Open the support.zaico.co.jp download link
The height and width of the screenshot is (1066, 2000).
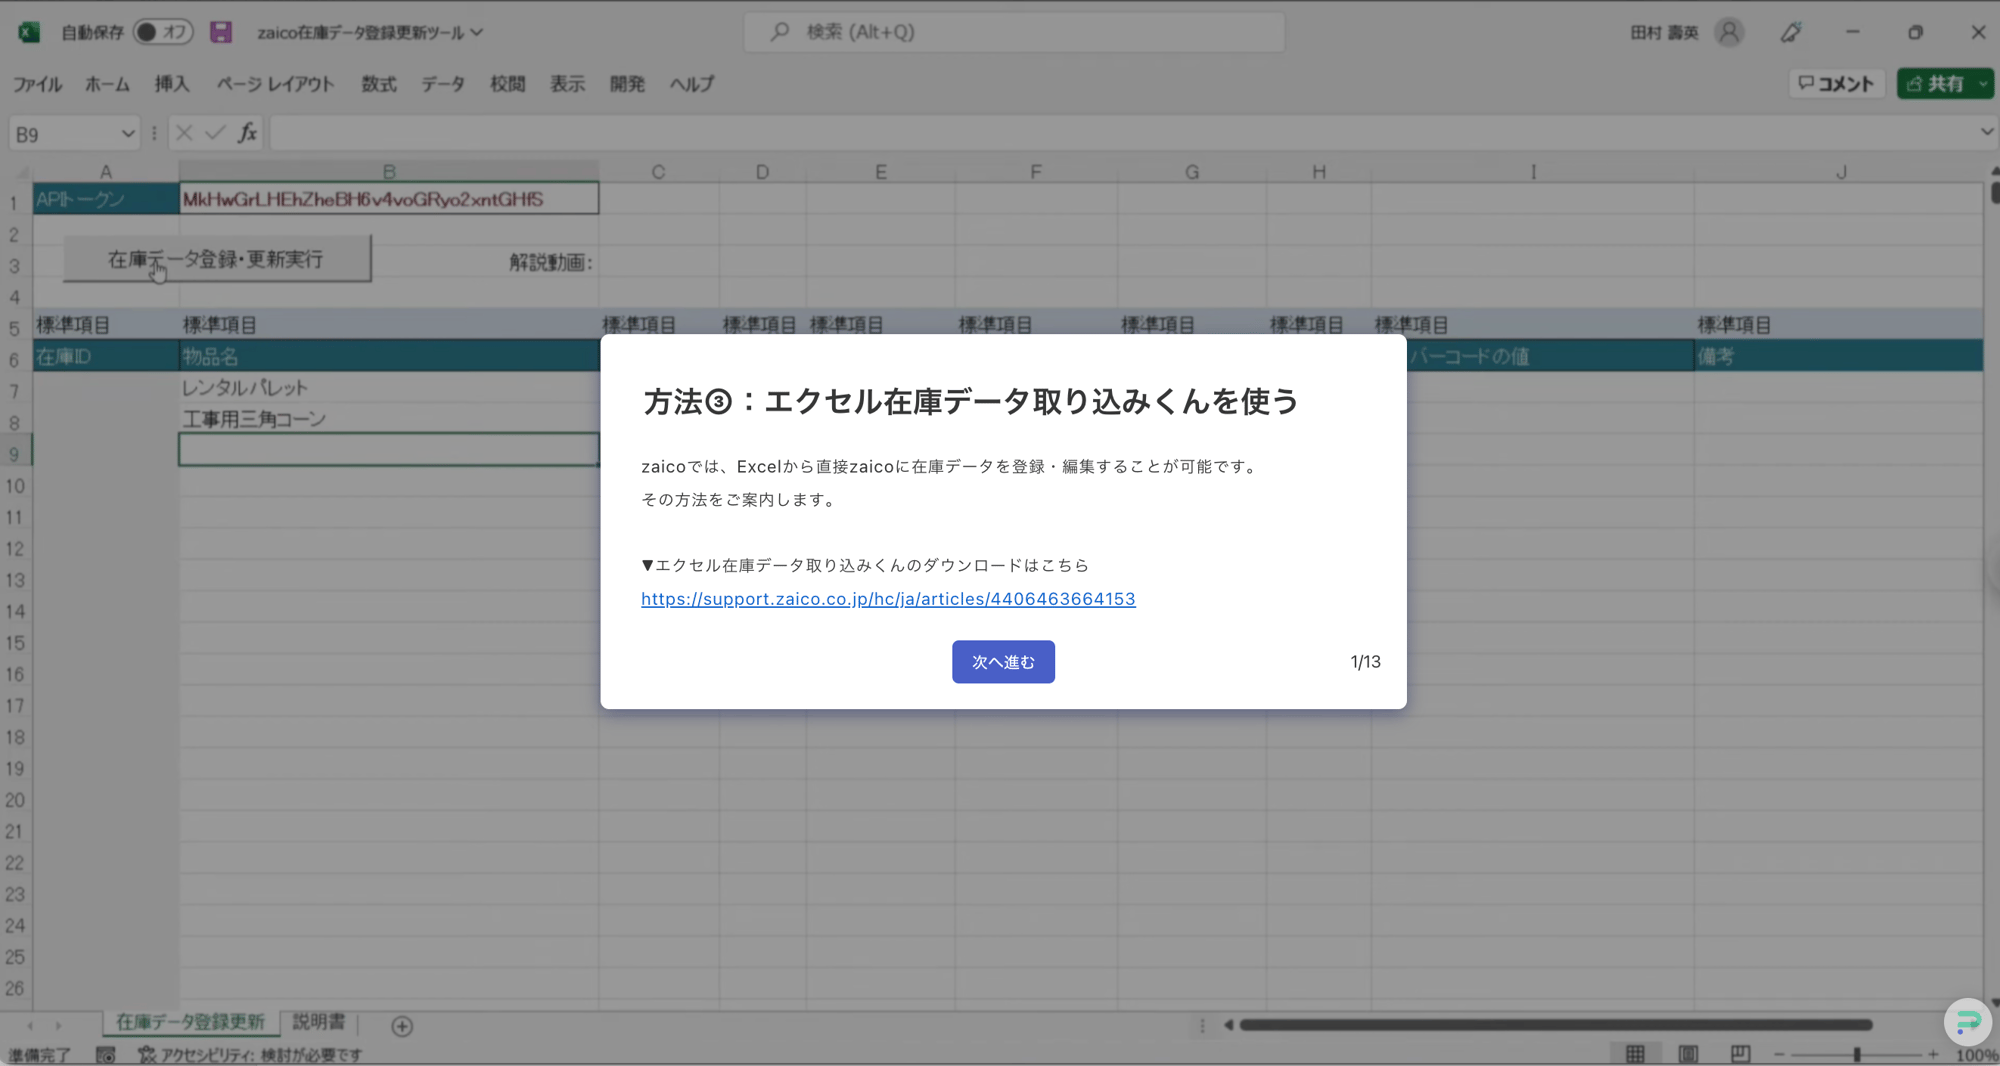coord(888,599)
